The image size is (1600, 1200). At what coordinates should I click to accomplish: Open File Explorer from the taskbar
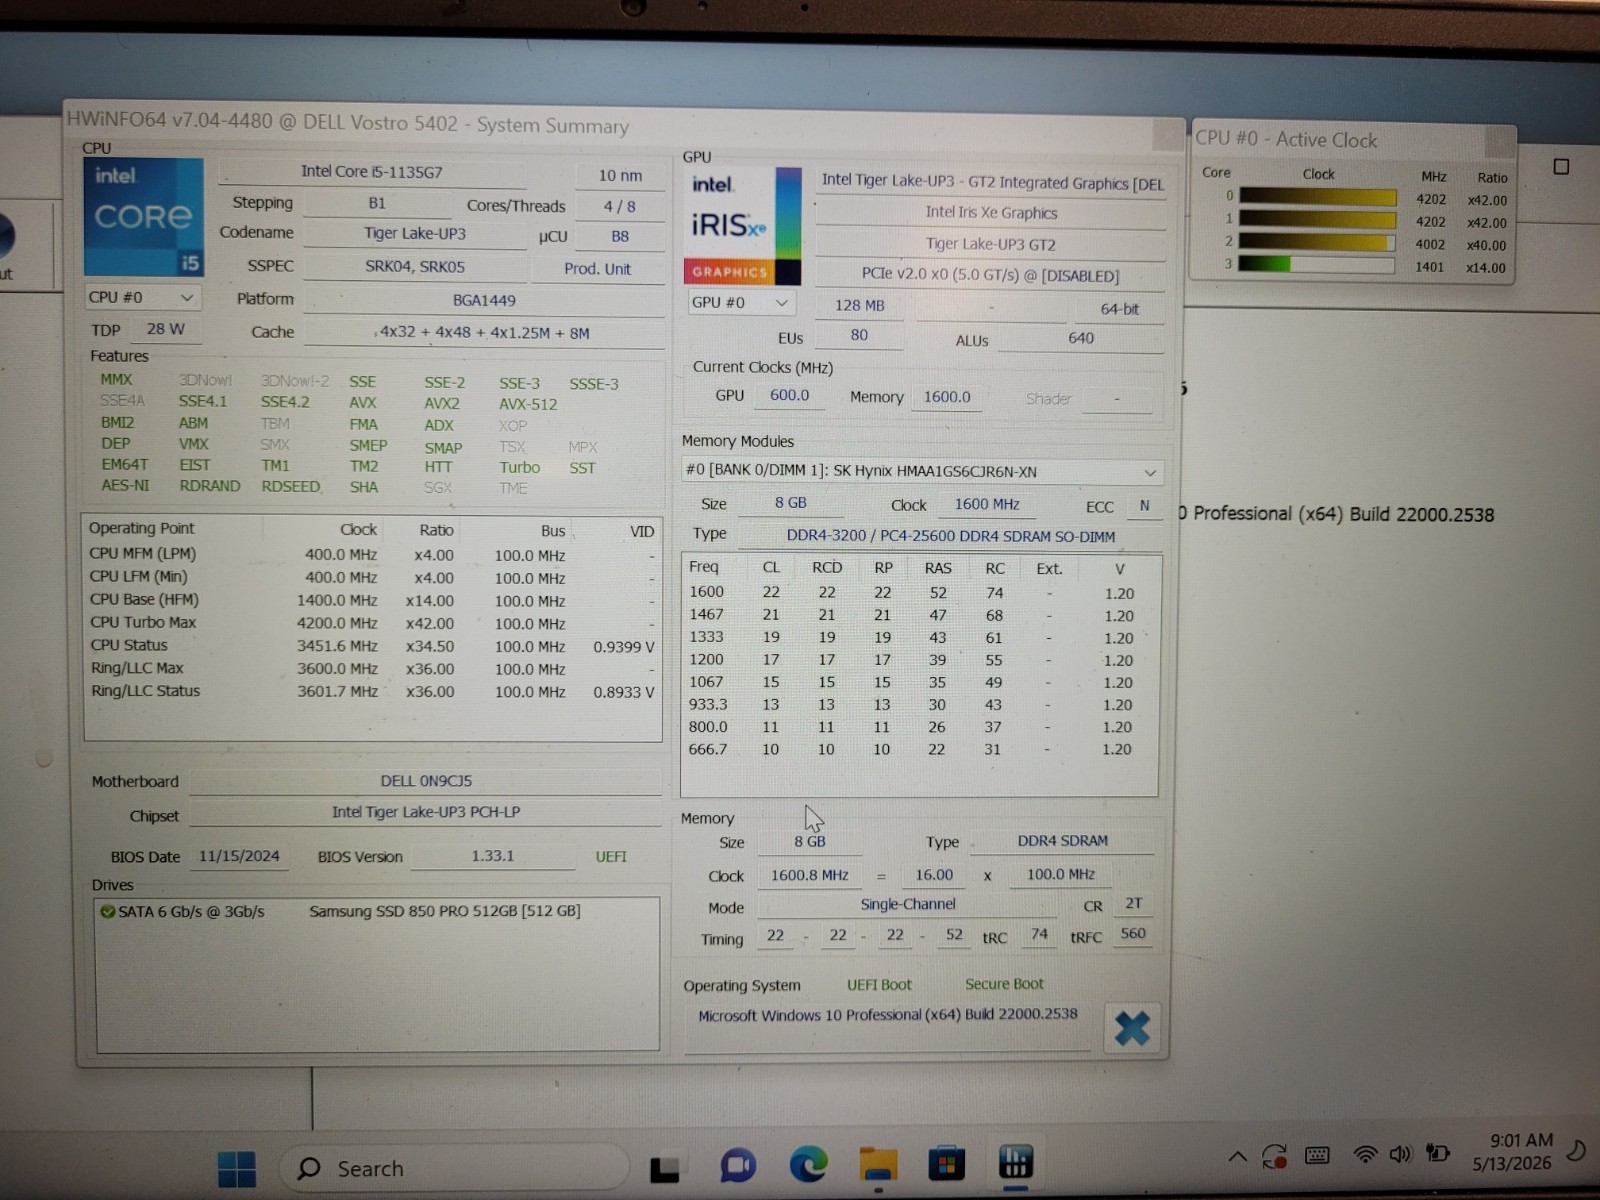[878, 1165]
